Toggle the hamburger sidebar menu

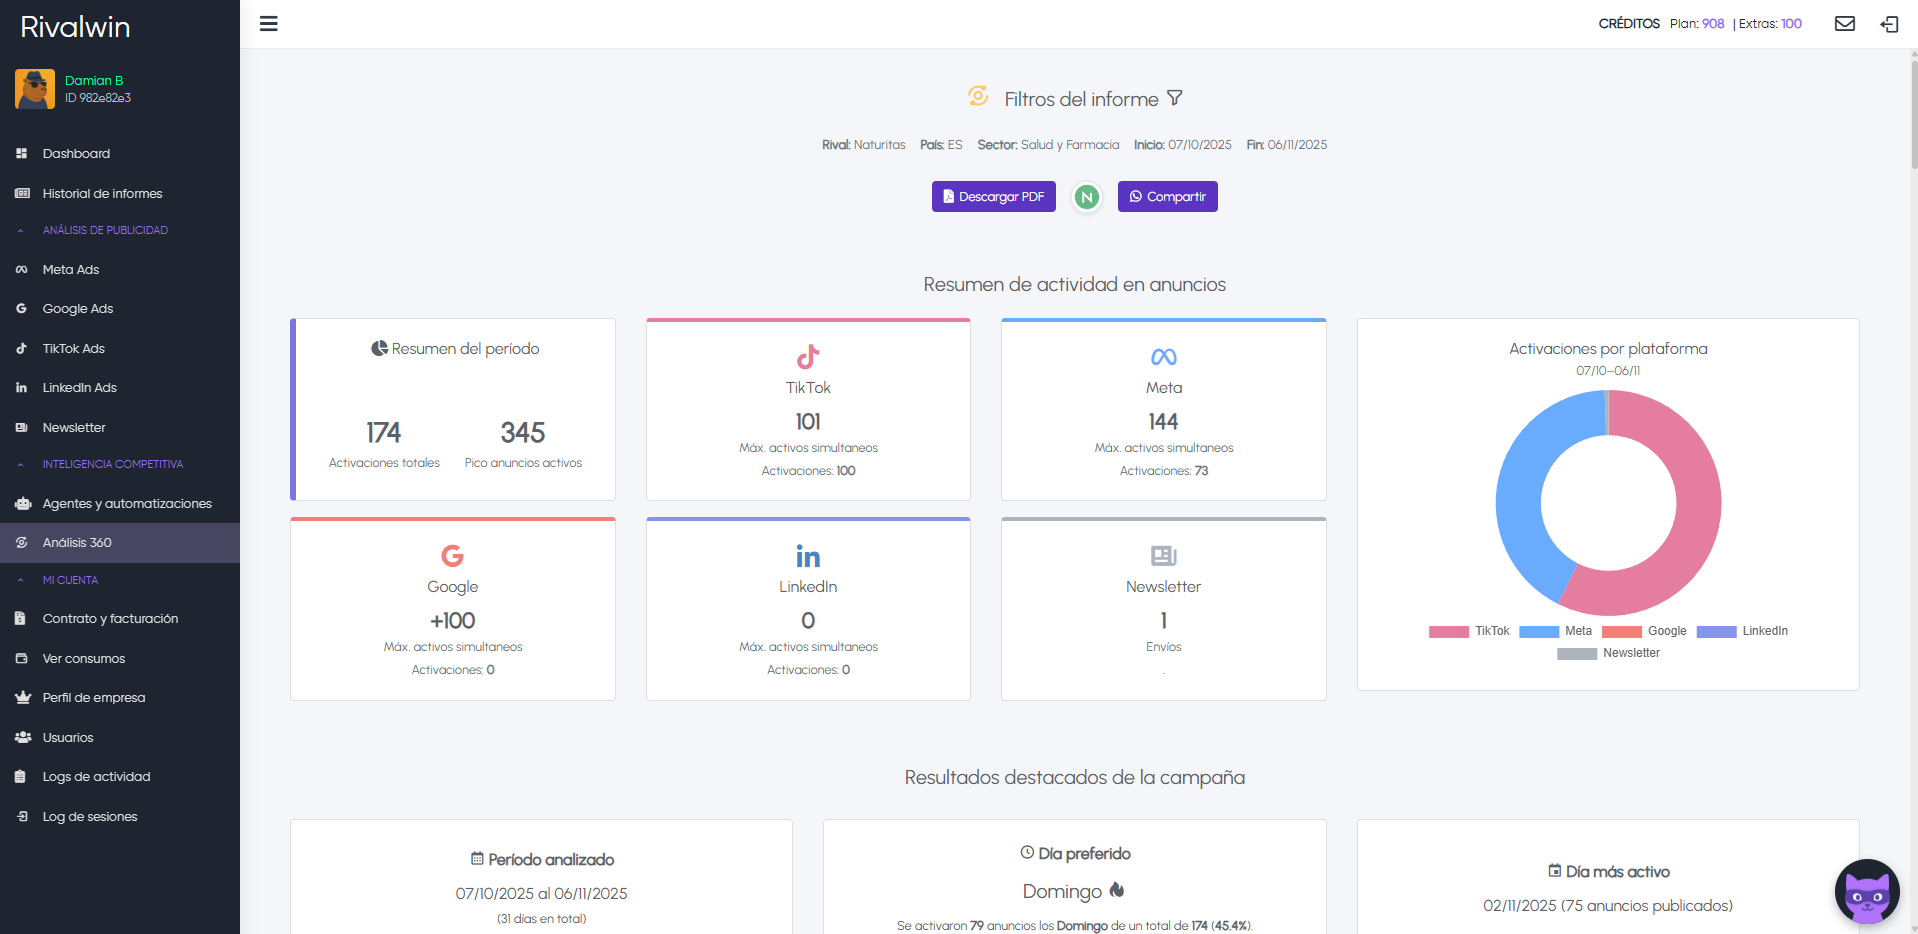click(x=268, y=24)
